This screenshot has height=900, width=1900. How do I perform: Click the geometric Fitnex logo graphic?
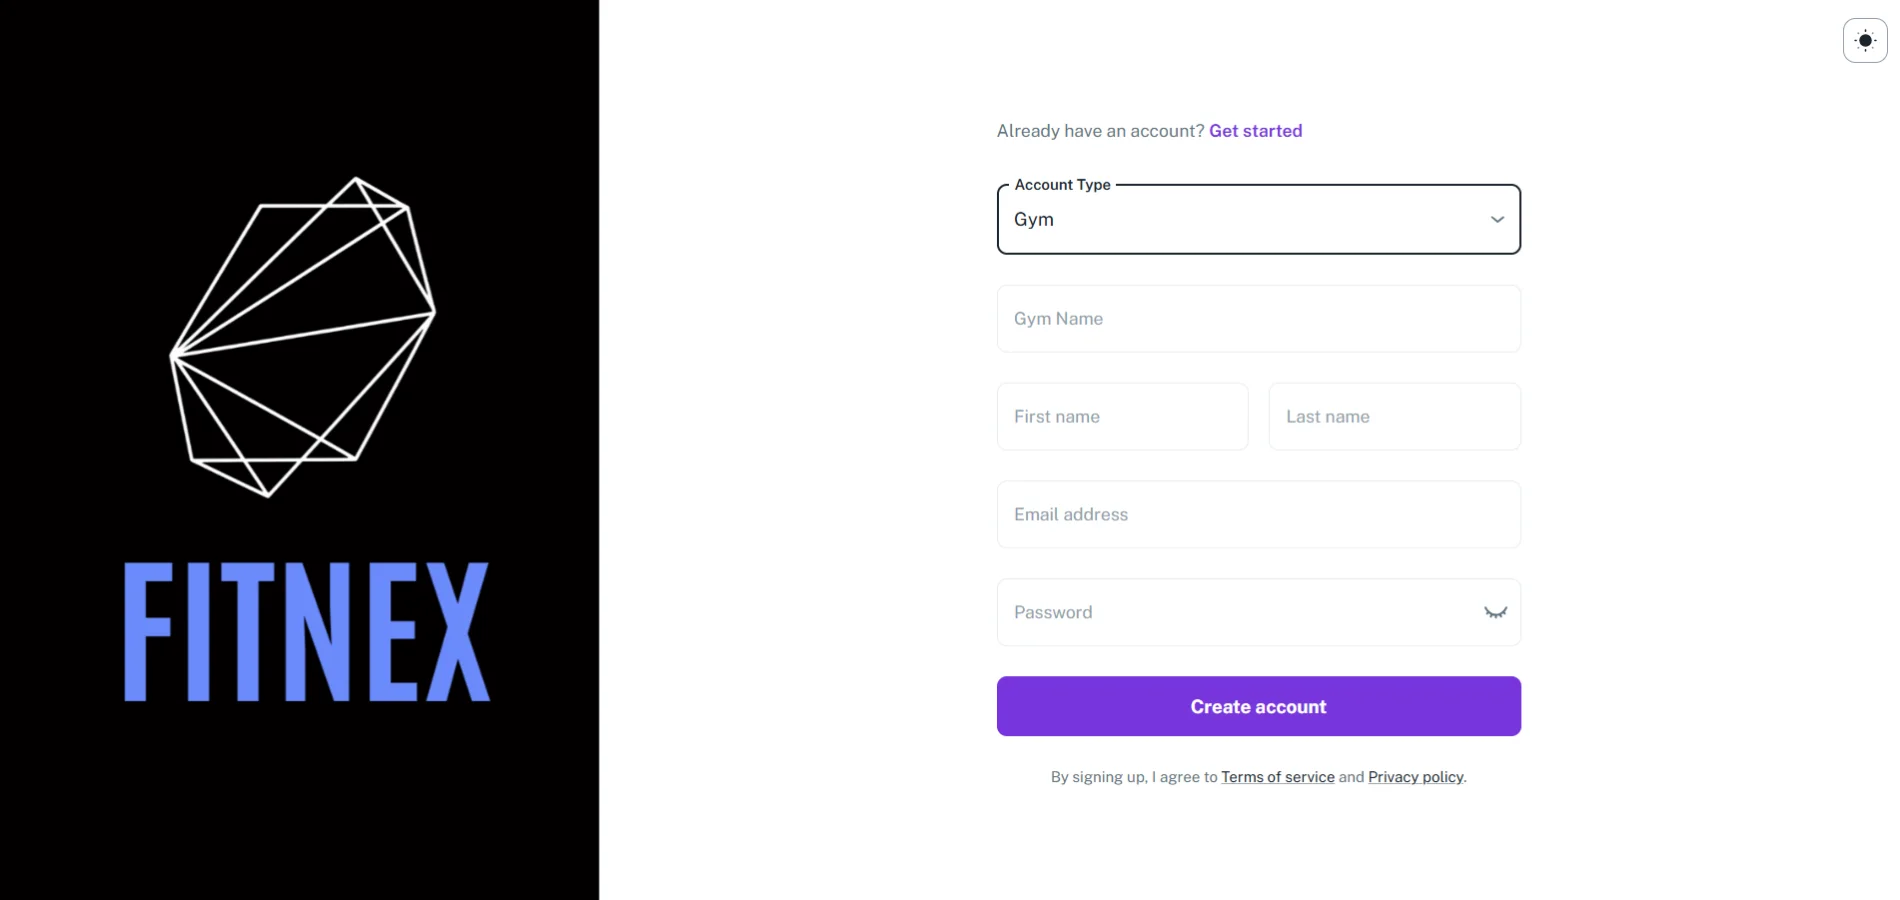tap(303, 336)
